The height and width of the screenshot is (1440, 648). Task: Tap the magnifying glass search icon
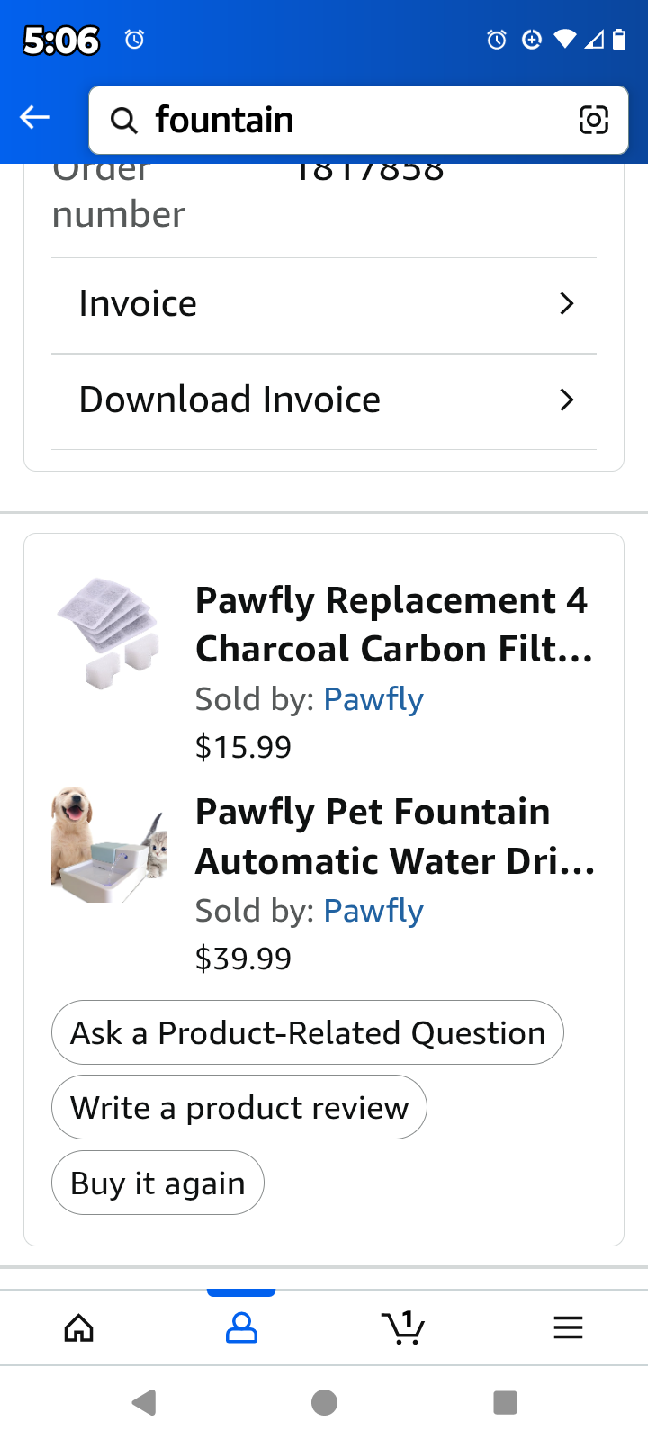point(124,119)
